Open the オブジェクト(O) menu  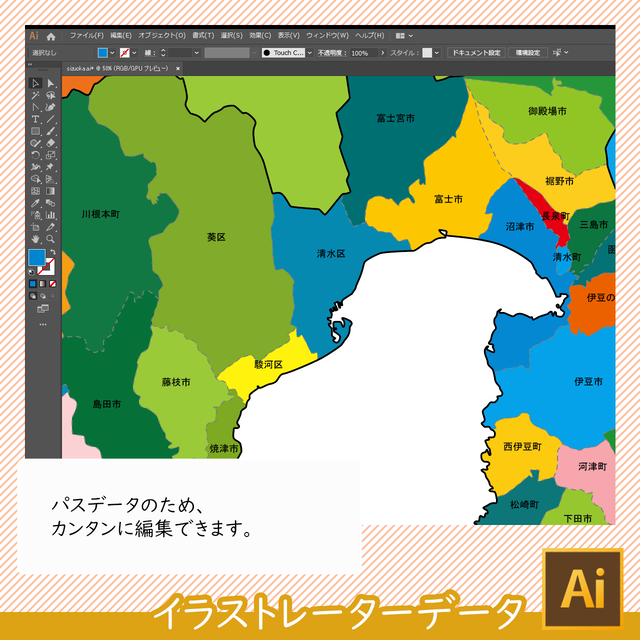(162, 36)
